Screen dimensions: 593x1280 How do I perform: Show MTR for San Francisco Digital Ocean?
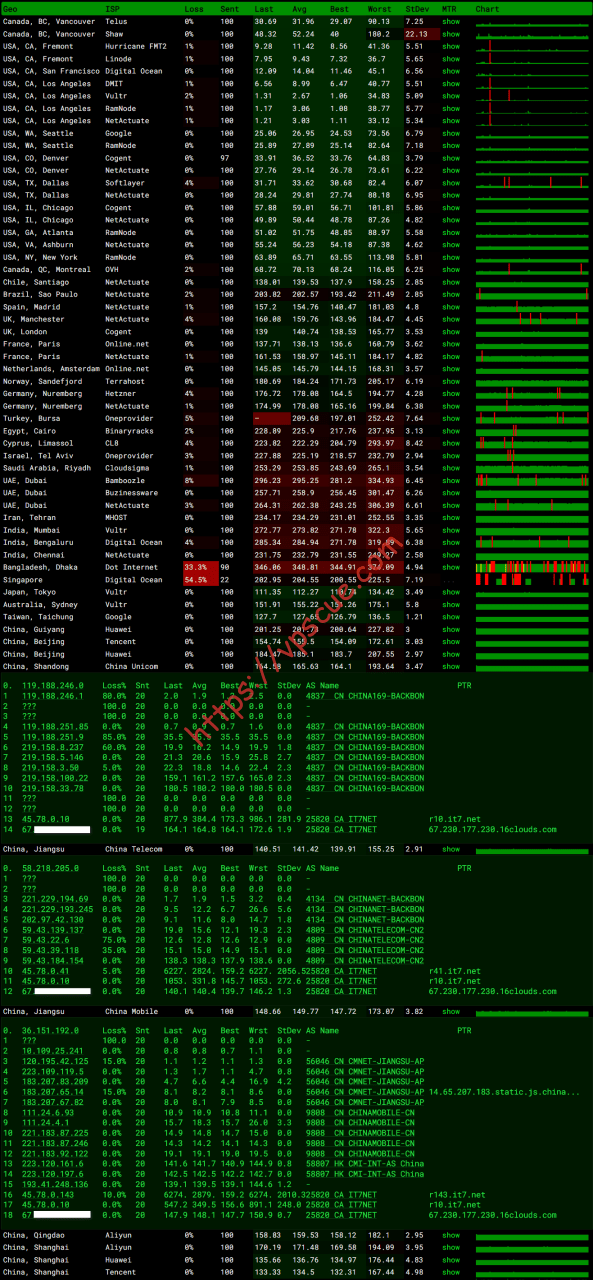[x=451, y=71]
